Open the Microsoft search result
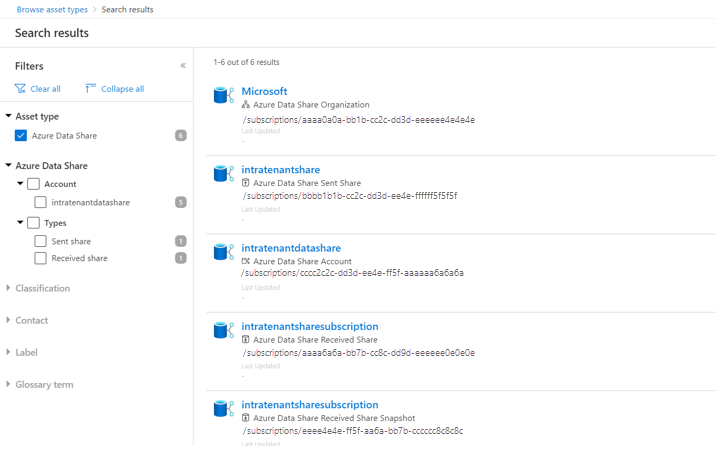 (x=264, y=91)
